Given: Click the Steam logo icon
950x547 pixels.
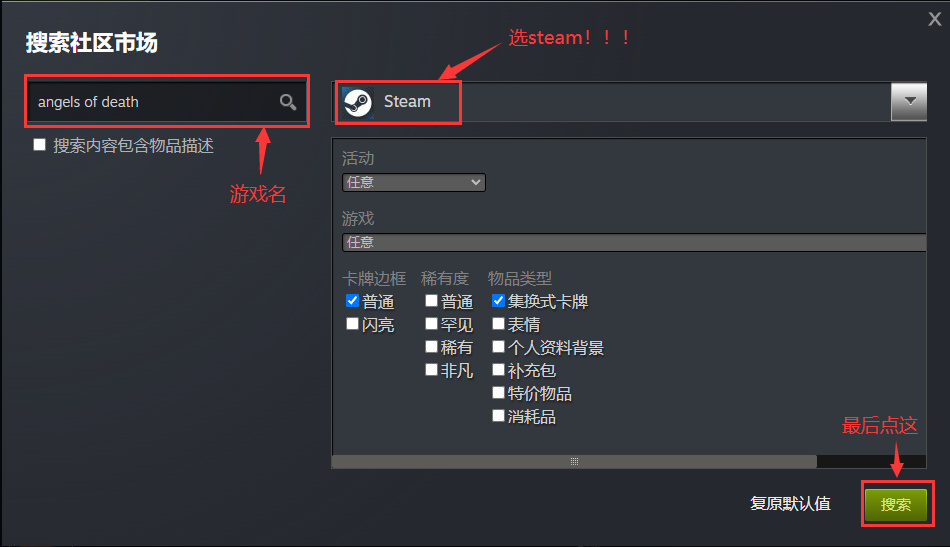Looking at the screenshot, I should click(x=357, y=102).
